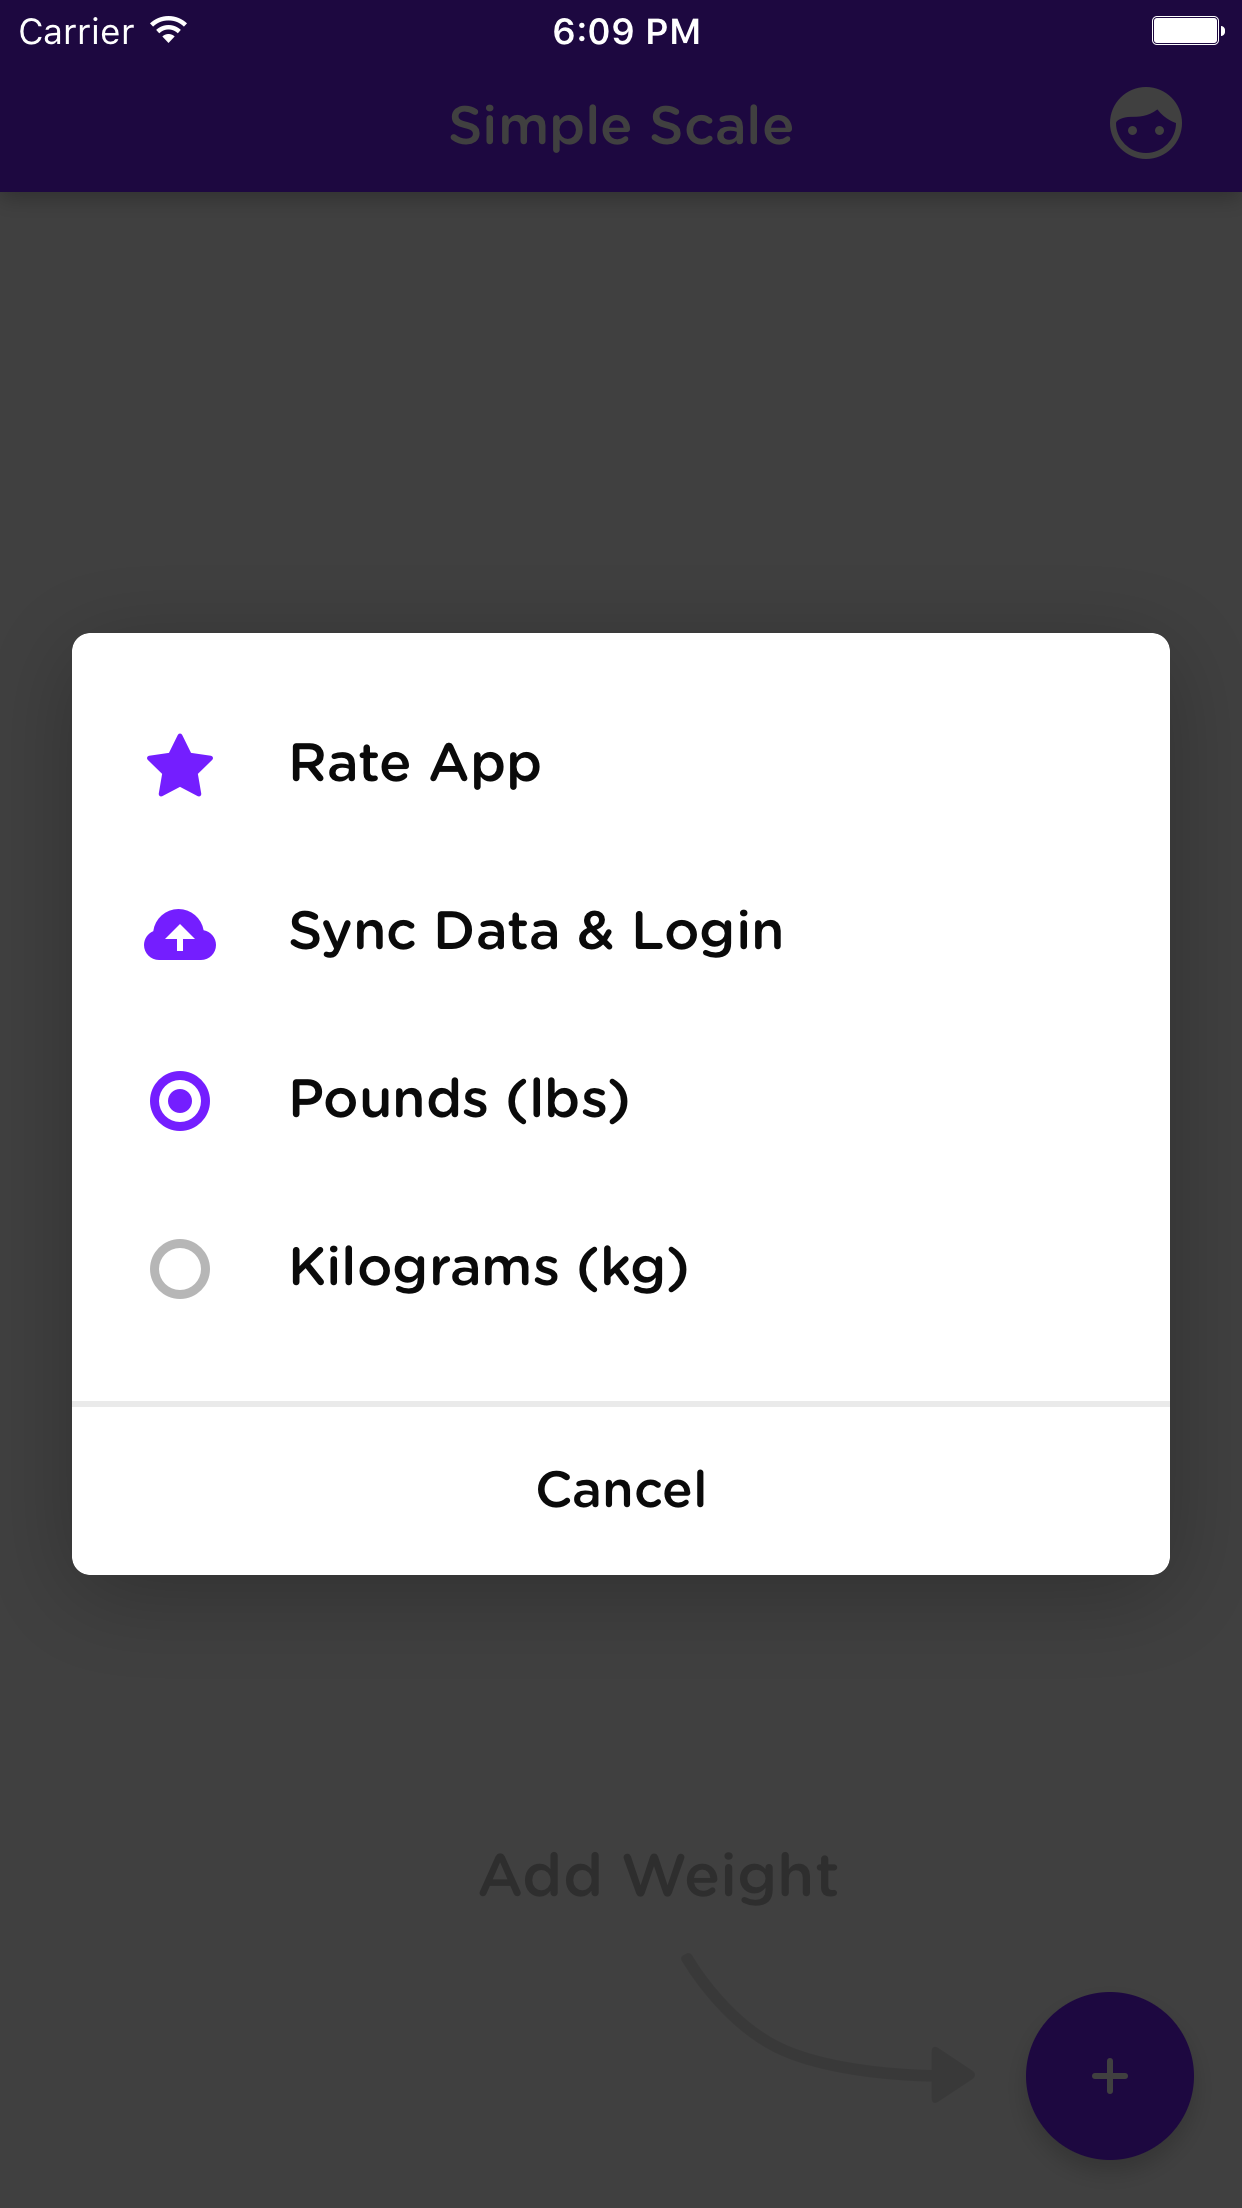
Task: Click the Wi-Fi indicator in status bar
Action: click(x=168, y=28)
